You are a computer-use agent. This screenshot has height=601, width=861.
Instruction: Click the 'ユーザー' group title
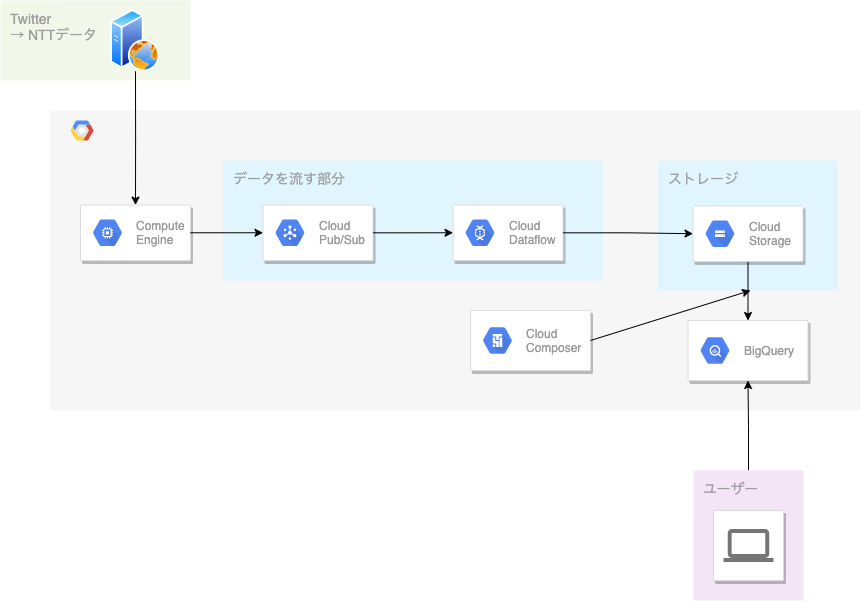tap(730, 488)
